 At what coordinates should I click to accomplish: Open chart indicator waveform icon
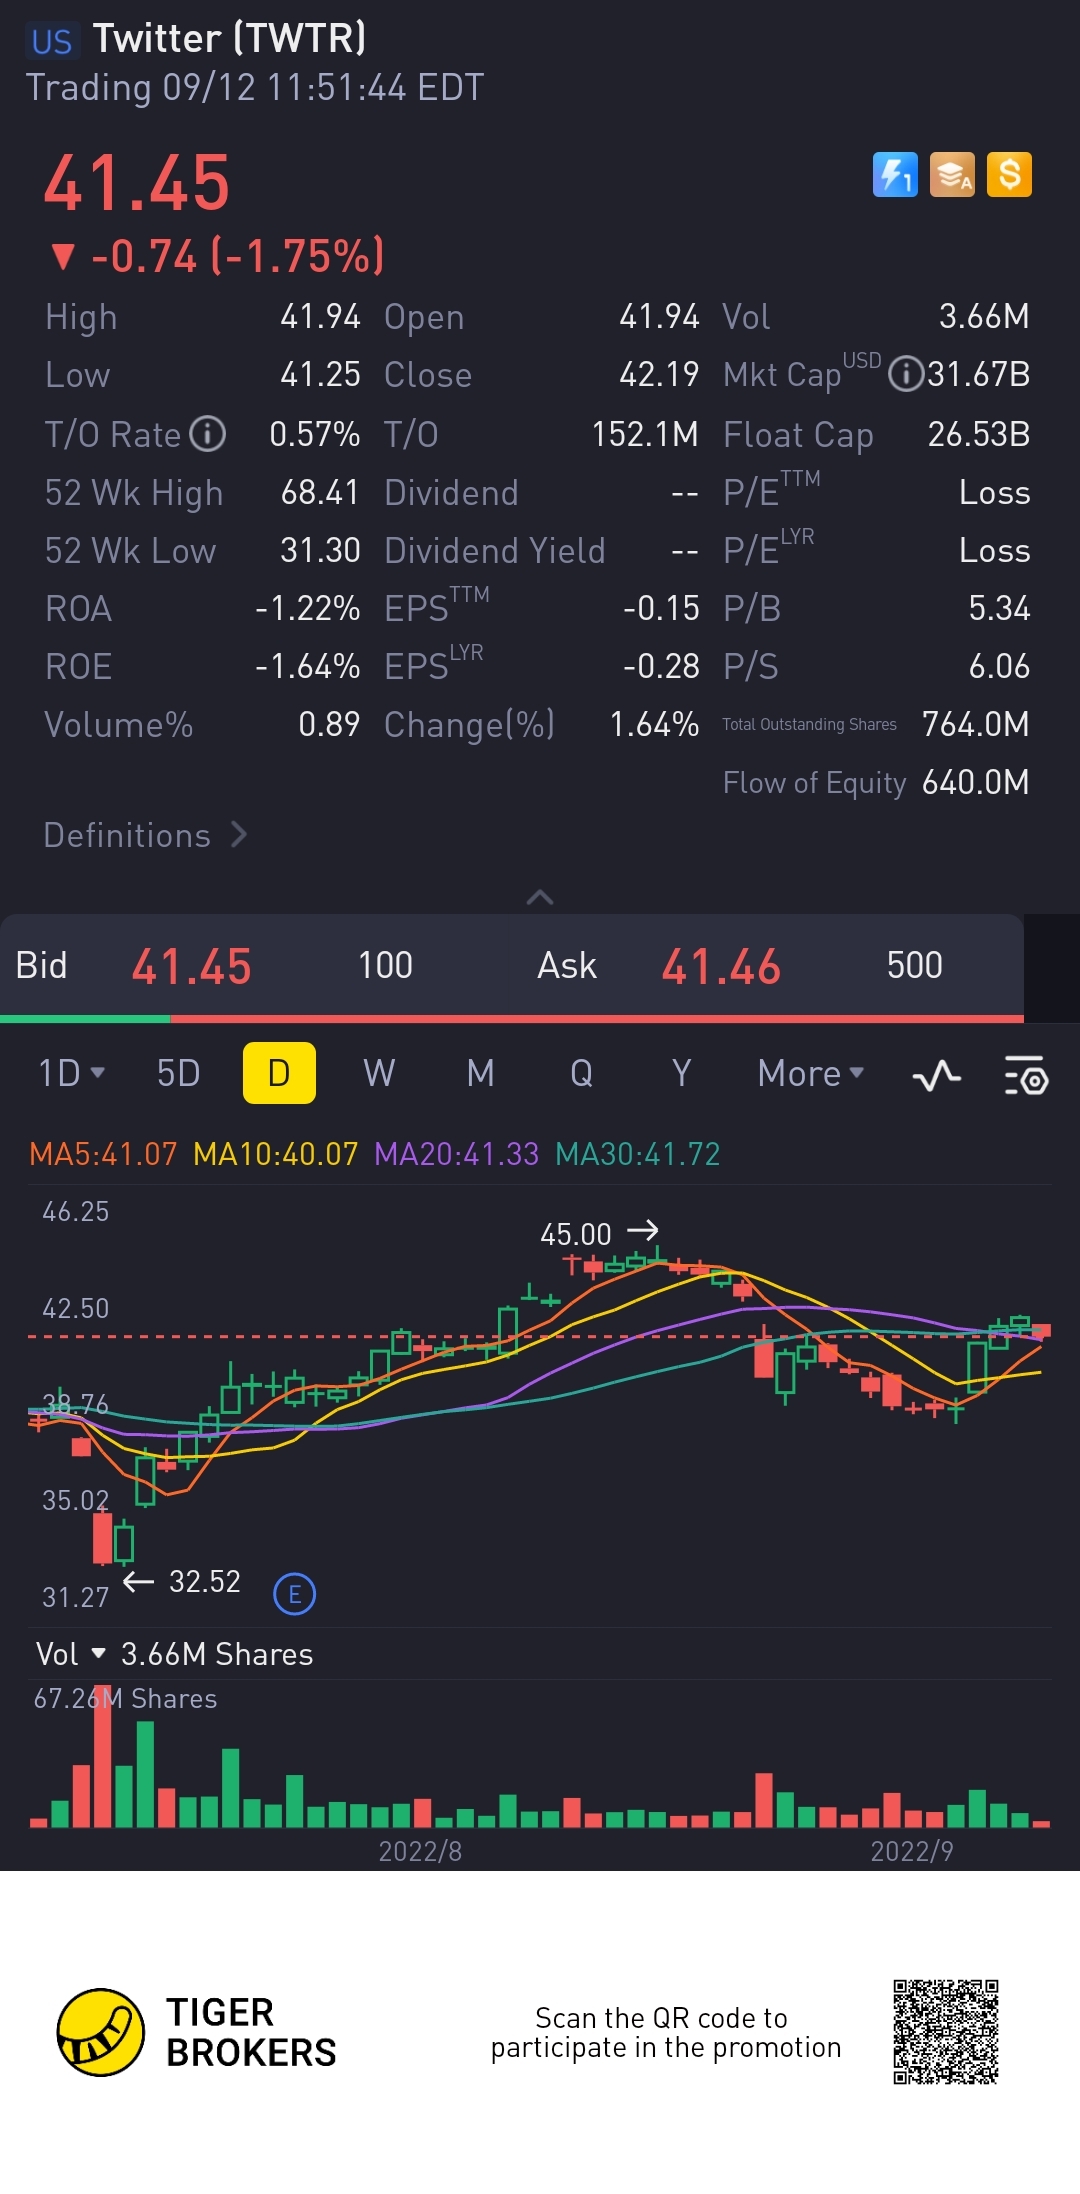(x=937, y=1076)
